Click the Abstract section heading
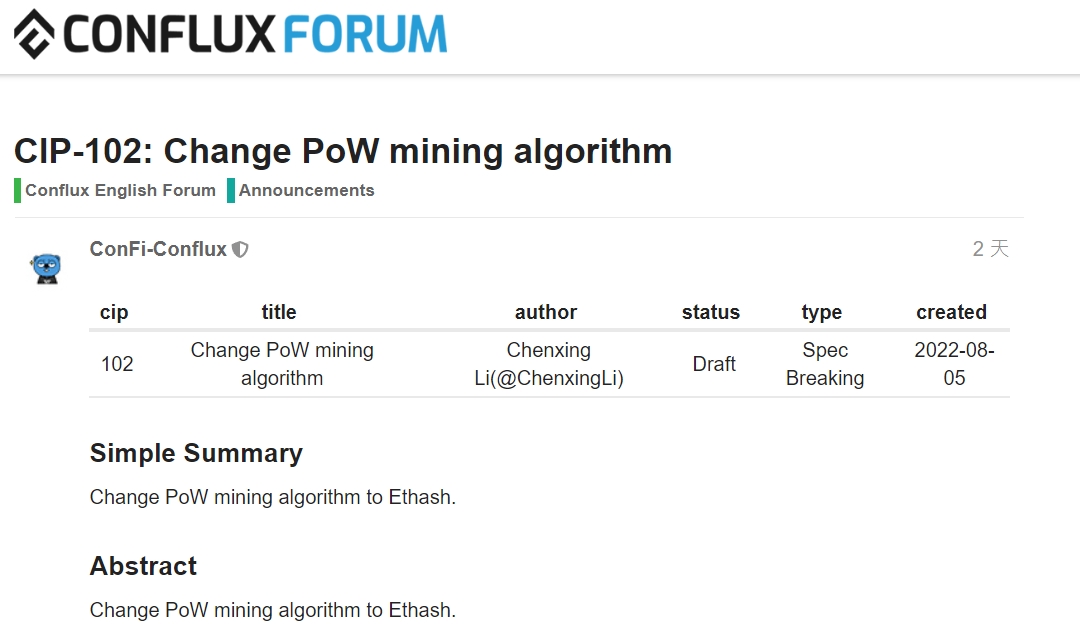The height and width of the screenshot is (638, 1080). coord(143,566)
